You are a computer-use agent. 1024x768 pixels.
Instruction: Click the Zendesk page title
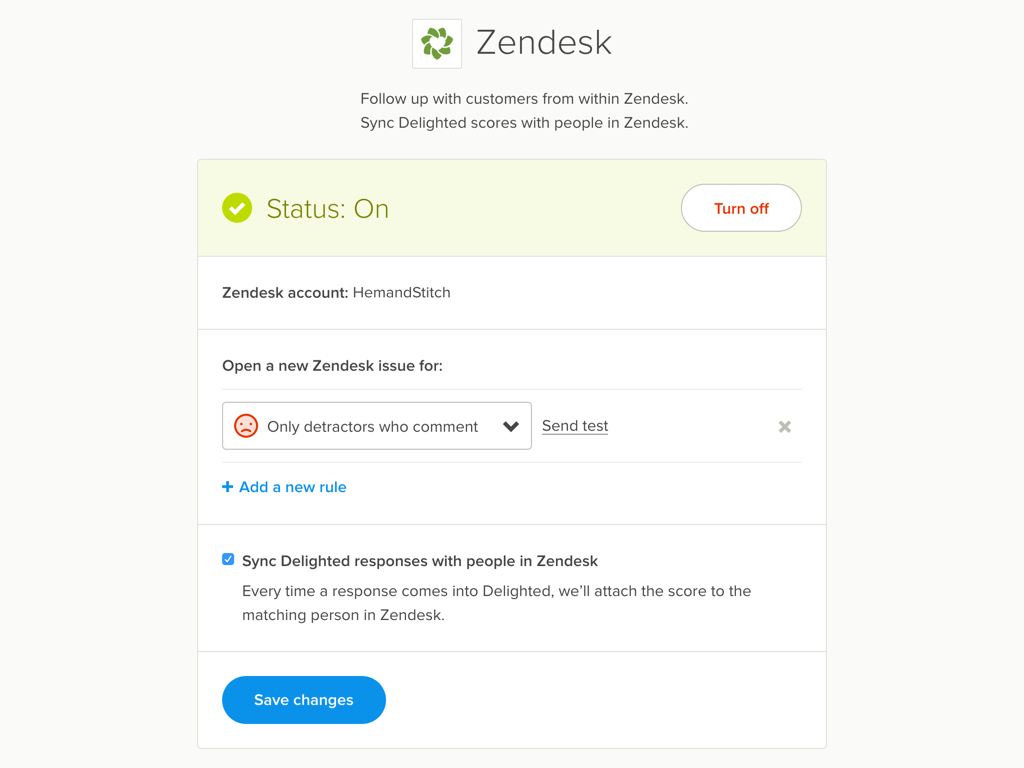coord(544,43)
